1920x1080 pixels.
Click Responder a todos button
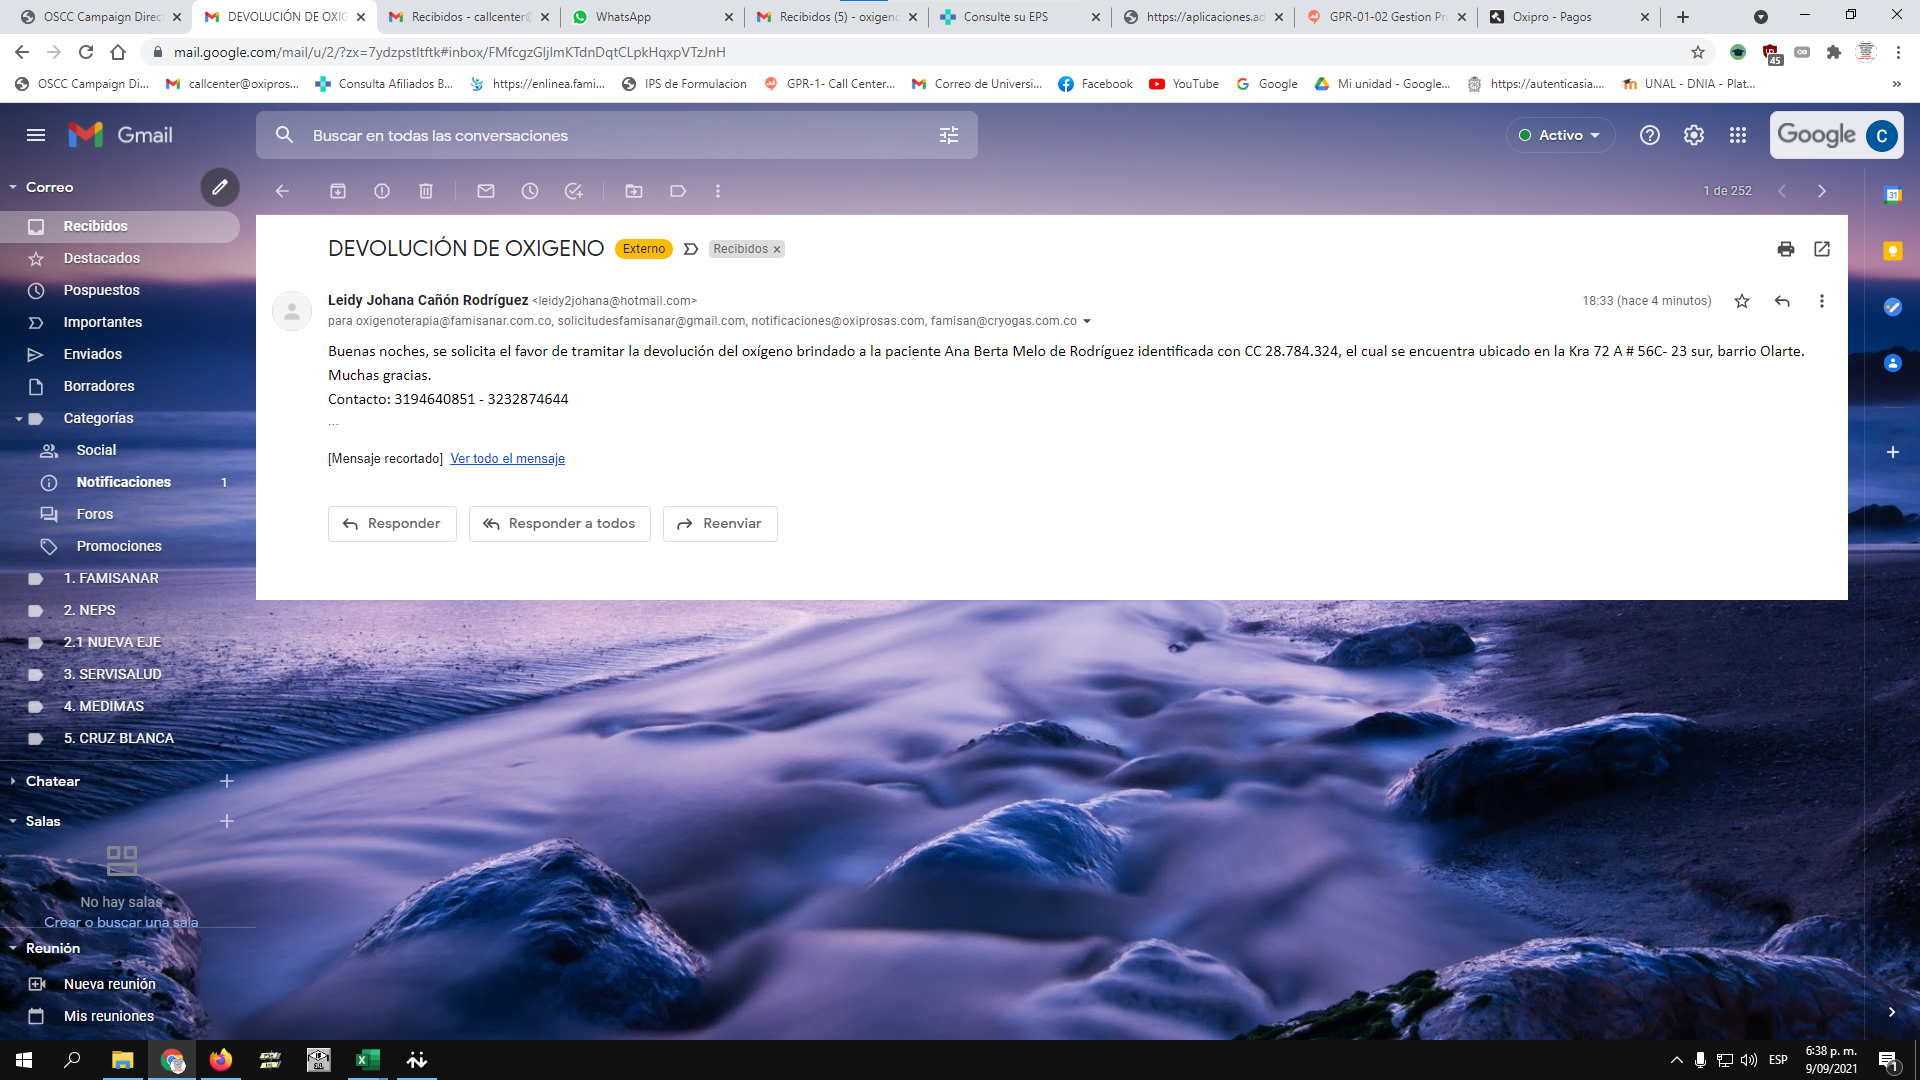[x=560, y=524]
